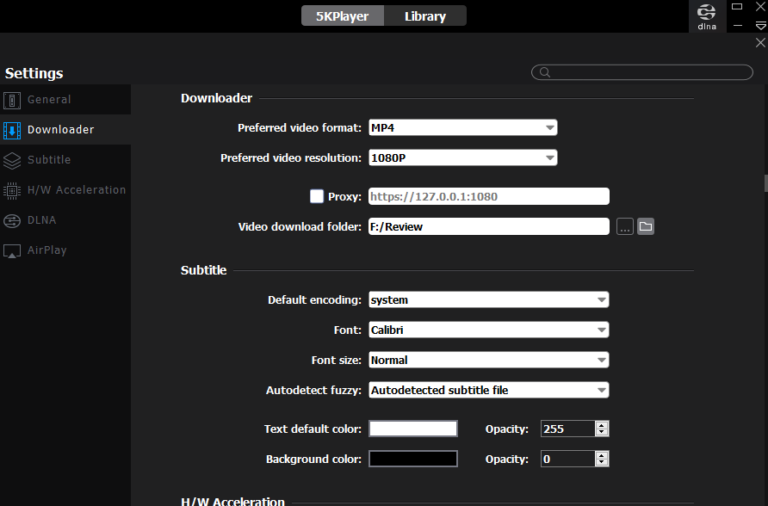Expand the Preferred video format dropdown
Screen dimensions: 768x506
tap(462, 128)
